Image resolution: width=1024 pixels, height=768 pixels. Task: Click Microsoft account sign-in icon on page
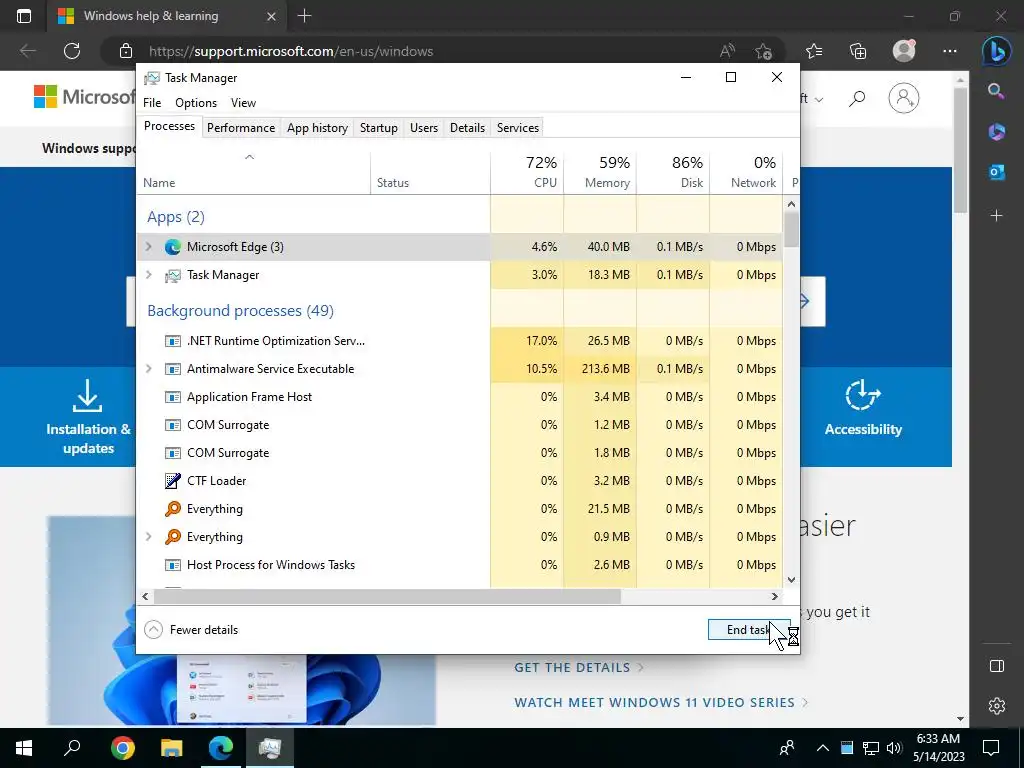(x=904, y=98)
